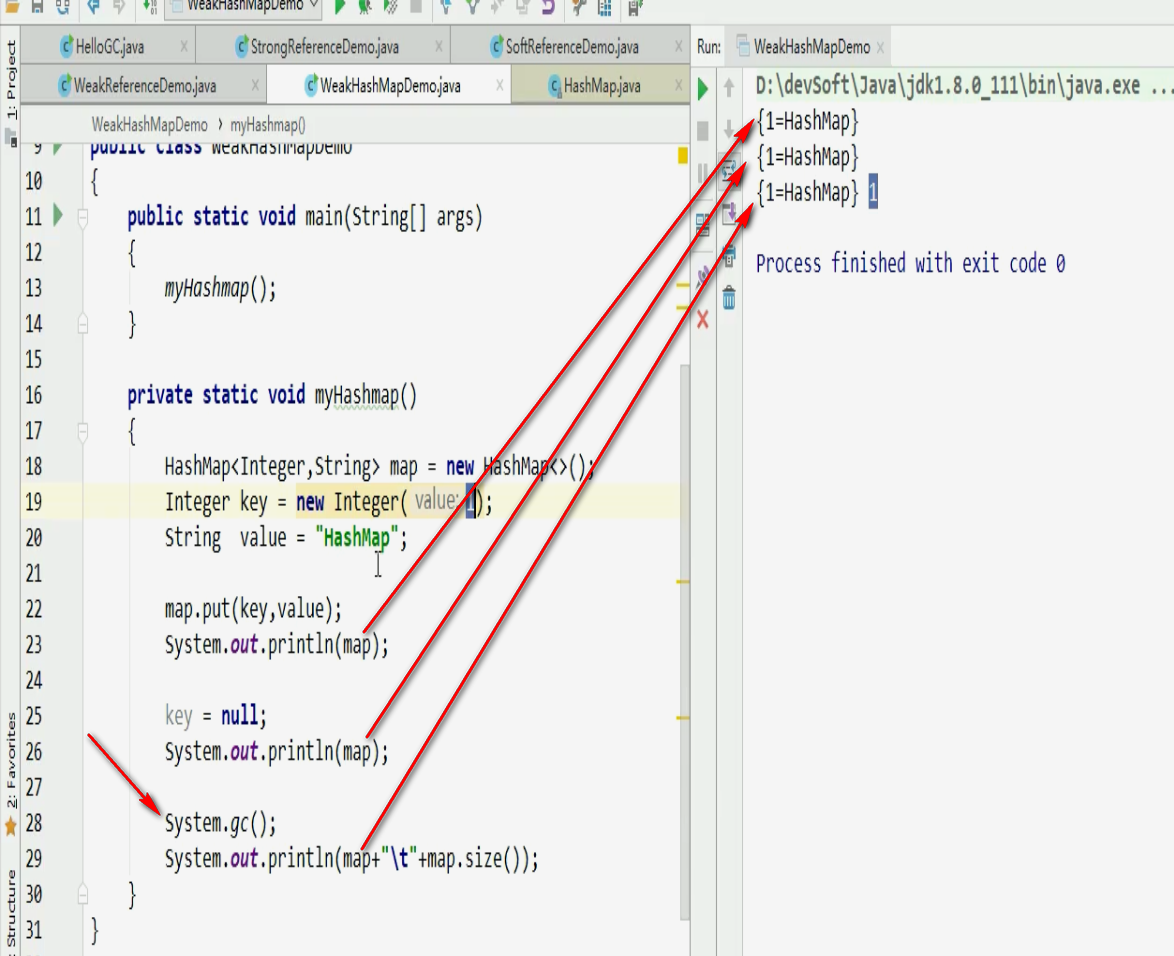Click the Synchronize toolbar icon
This screenshot has width=1174, height=956.
64,7
